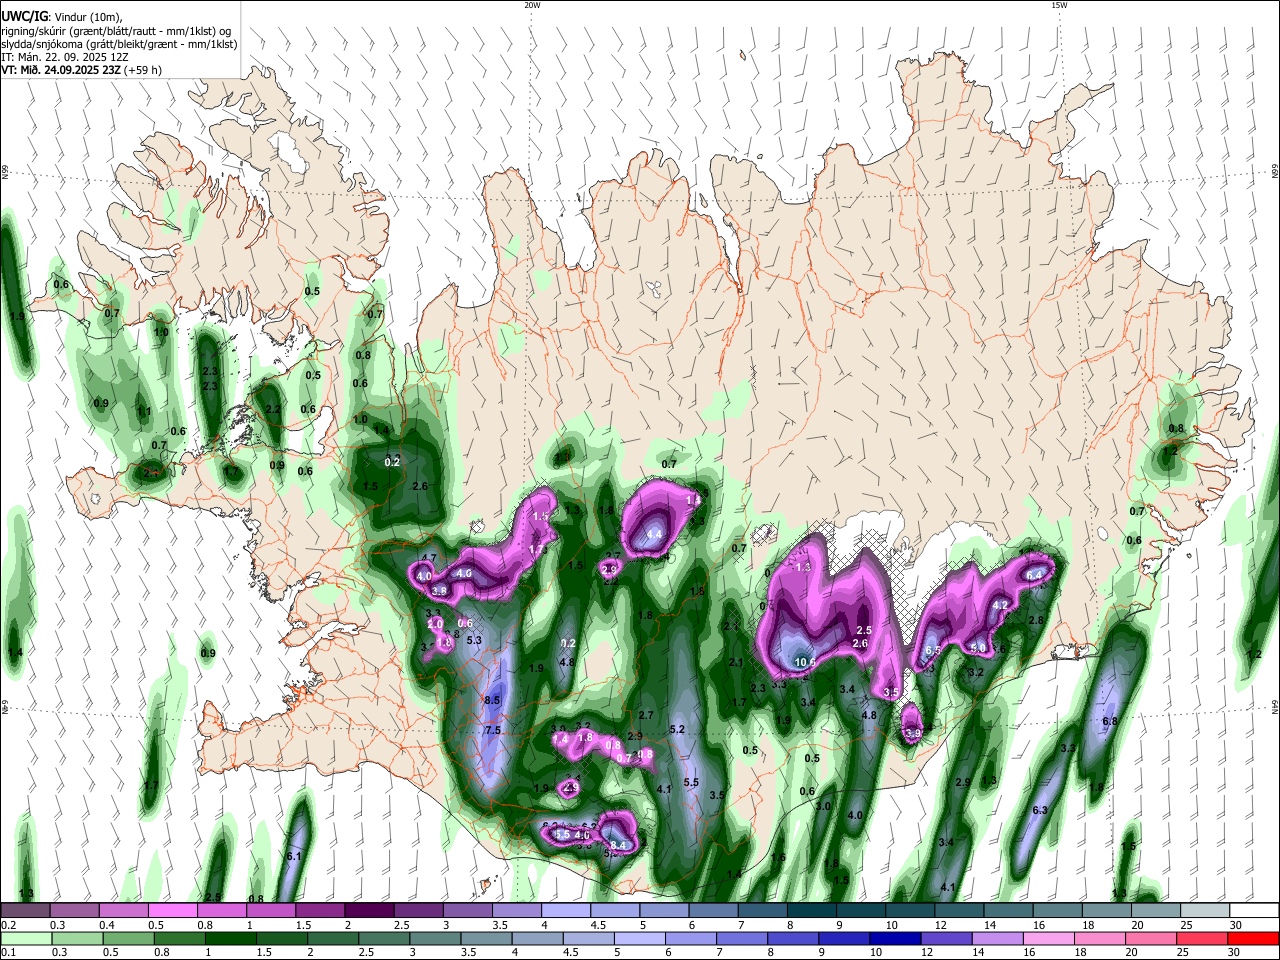Select the 'IT: Mán. 22. 09. 2025 12Z' line
1280x960 pixels.
pyautogui.click(x=65, y=57)
